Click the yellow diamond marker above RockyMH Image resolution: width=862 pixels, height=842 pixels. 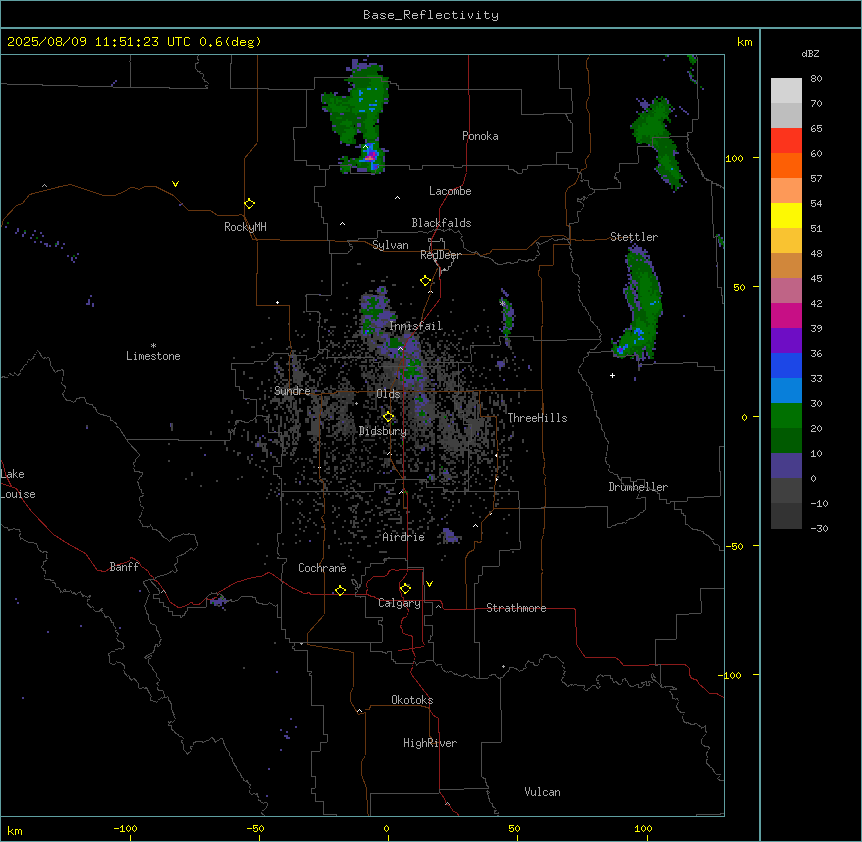pyautogui.click(x=249, y=204)
